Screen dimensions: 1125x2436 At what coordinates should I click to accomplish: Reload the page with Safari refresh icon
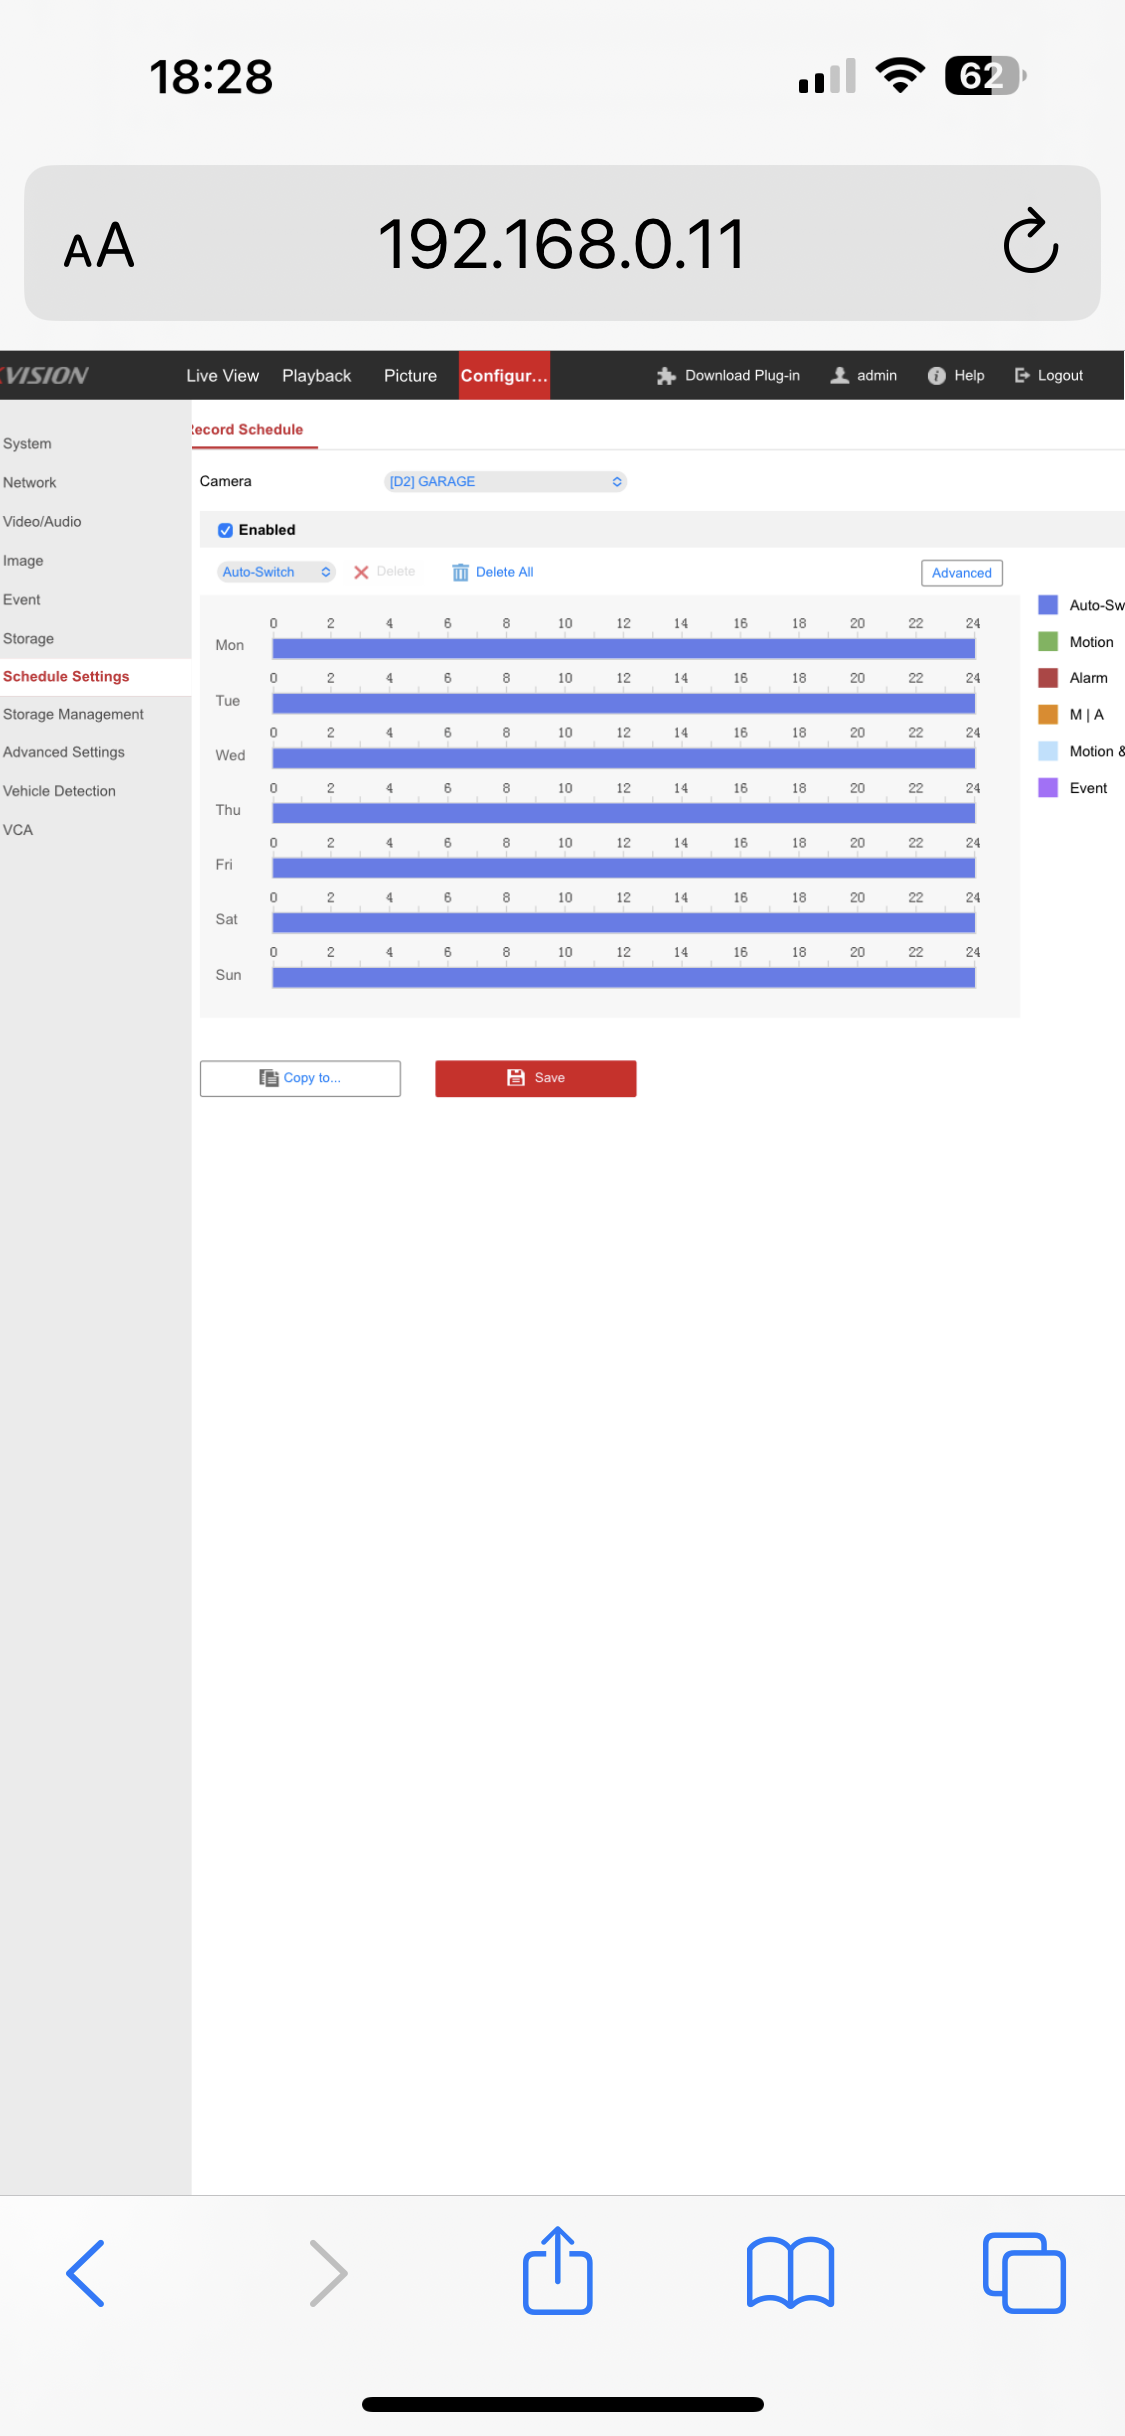(x=1030, y=242)
